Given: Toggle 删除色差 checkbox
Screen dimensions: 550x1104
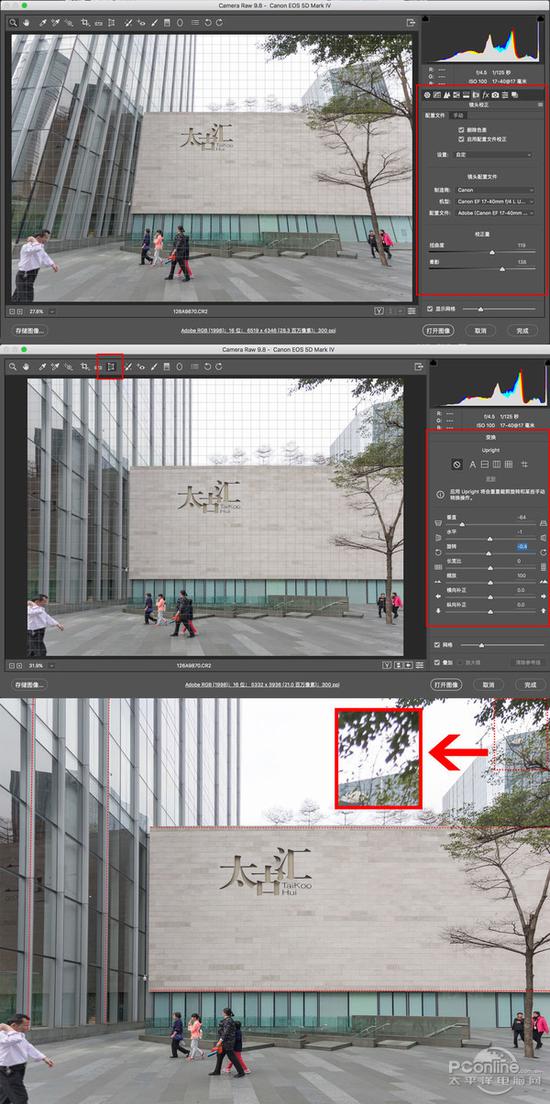Looking at the screenshot, I should [x=461, y=130].
